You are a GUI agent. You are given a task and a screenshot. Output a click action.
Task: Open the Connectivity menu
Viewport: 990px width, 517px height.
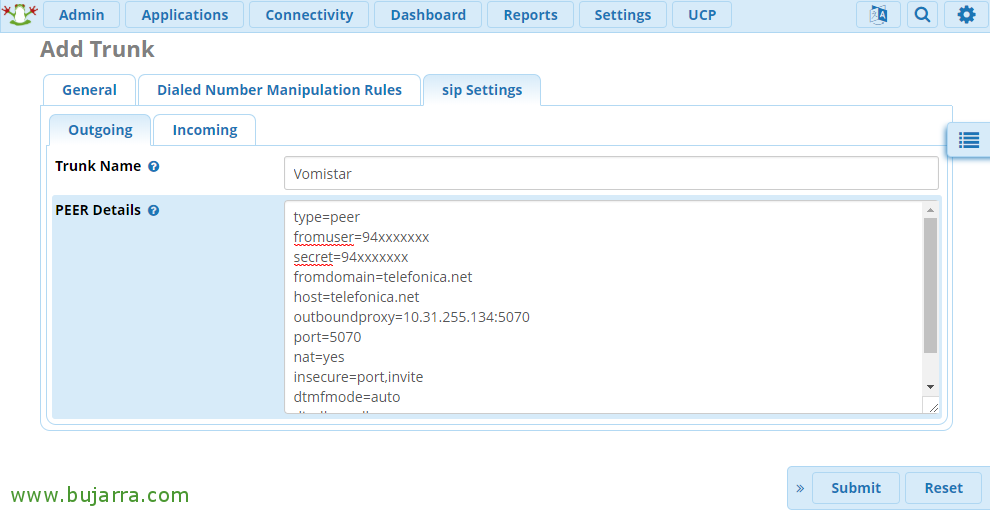pyautogui.click(x=309, y=15)
